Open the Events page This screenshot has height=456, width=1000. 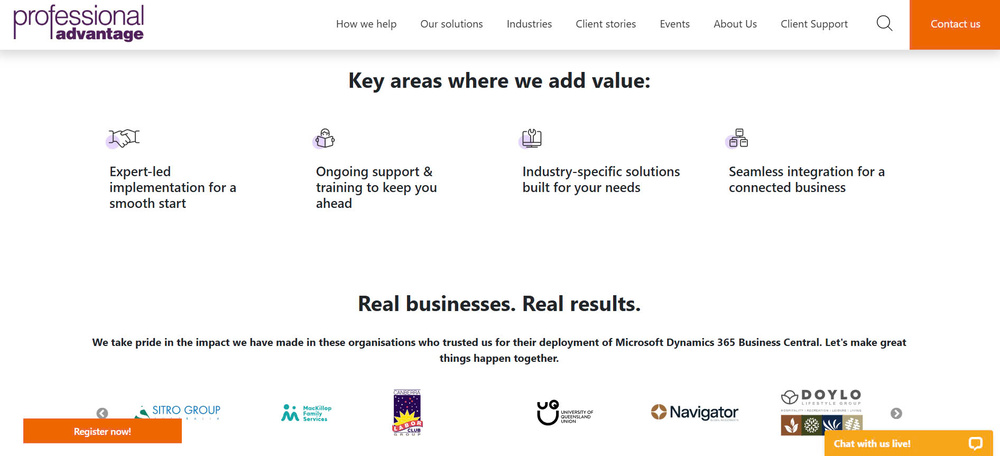coord(674,24)
